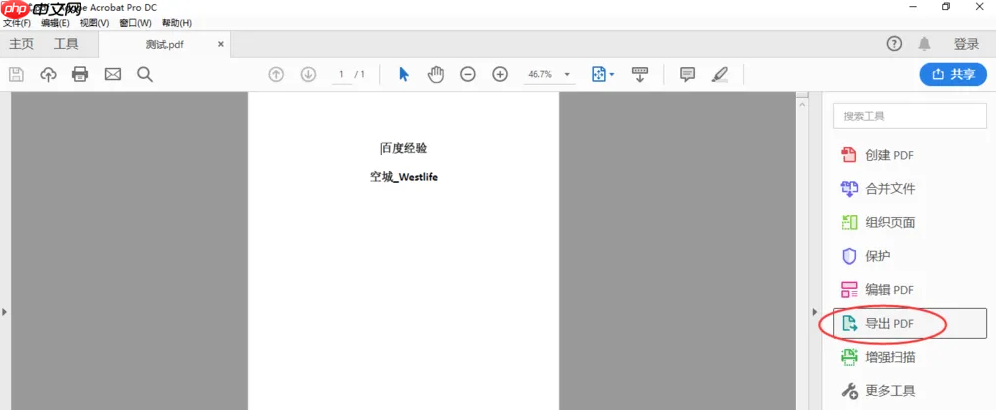Go to previous page arrow

point(276,74)
